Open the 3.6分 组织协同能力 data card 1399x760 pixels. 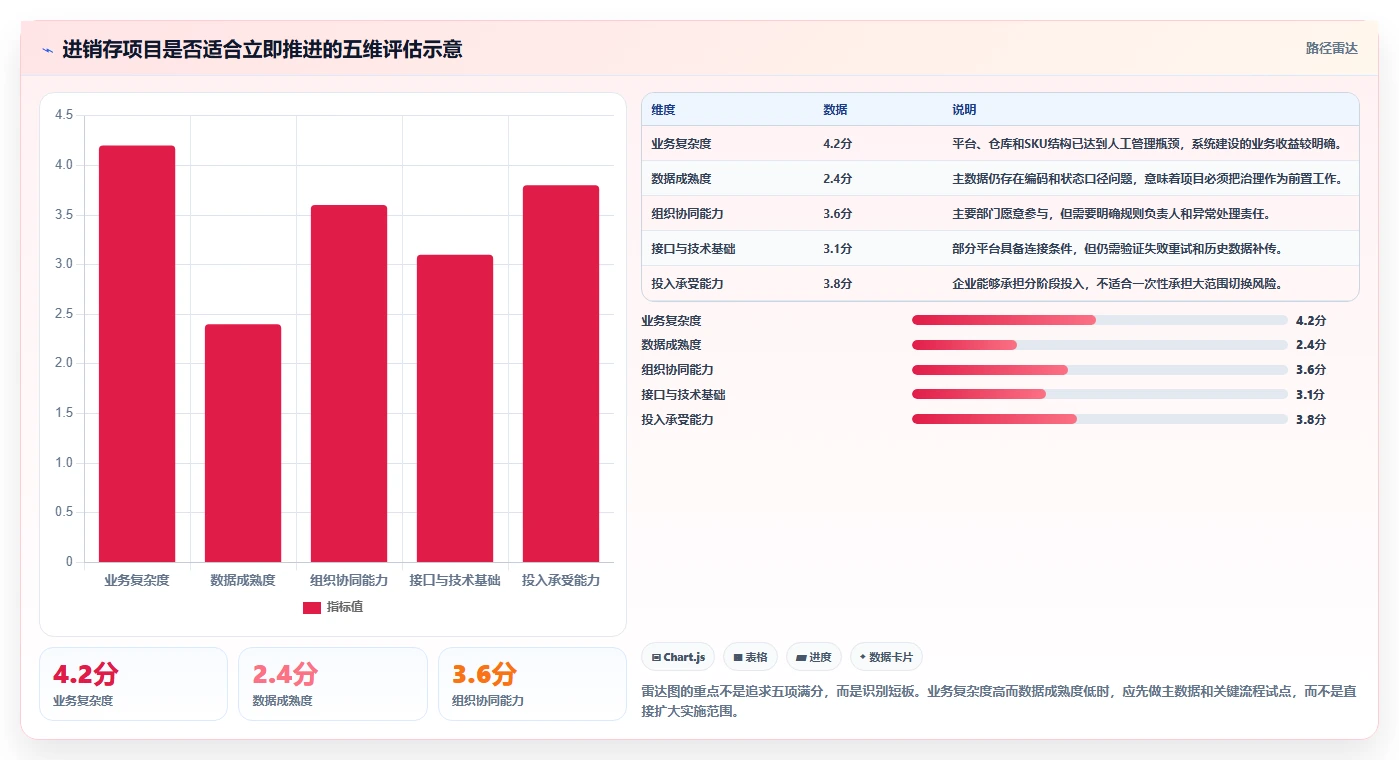pos(532,684)
